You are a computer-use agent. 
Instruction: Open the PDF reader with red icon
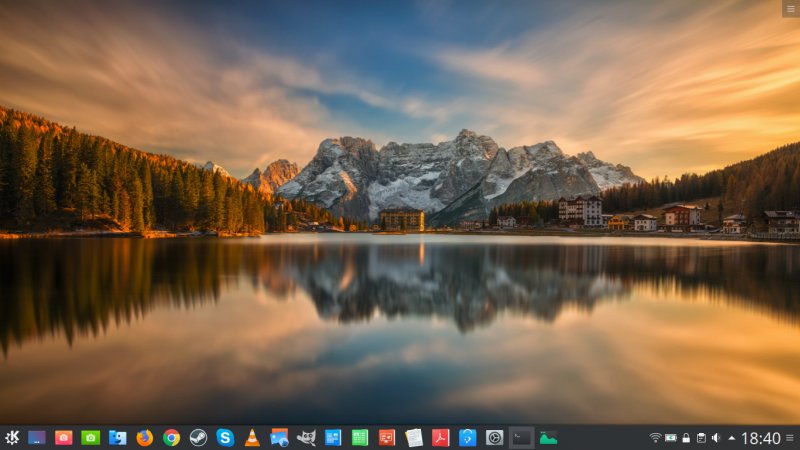pyautogui.click(x=440, y=437)
